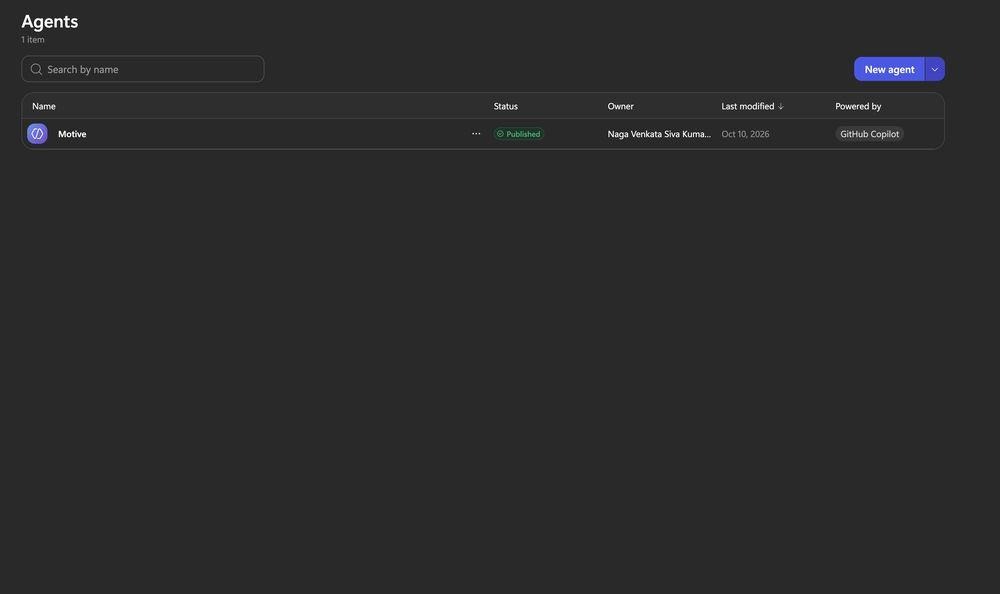Select owner Naga Venkata Siva Kuma... cell

click(659, 134)
